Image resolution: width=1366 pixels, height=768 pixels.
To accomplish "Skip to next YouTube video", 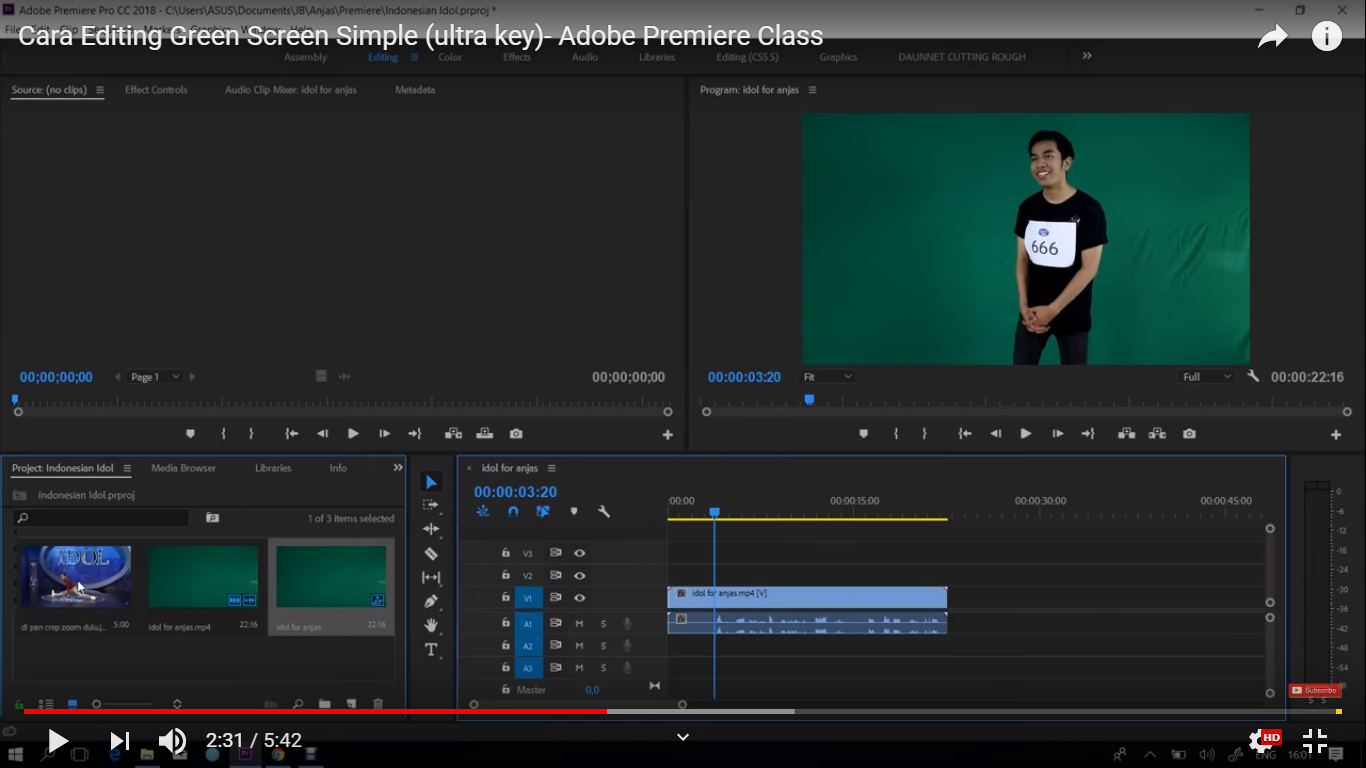I will 120,741.
